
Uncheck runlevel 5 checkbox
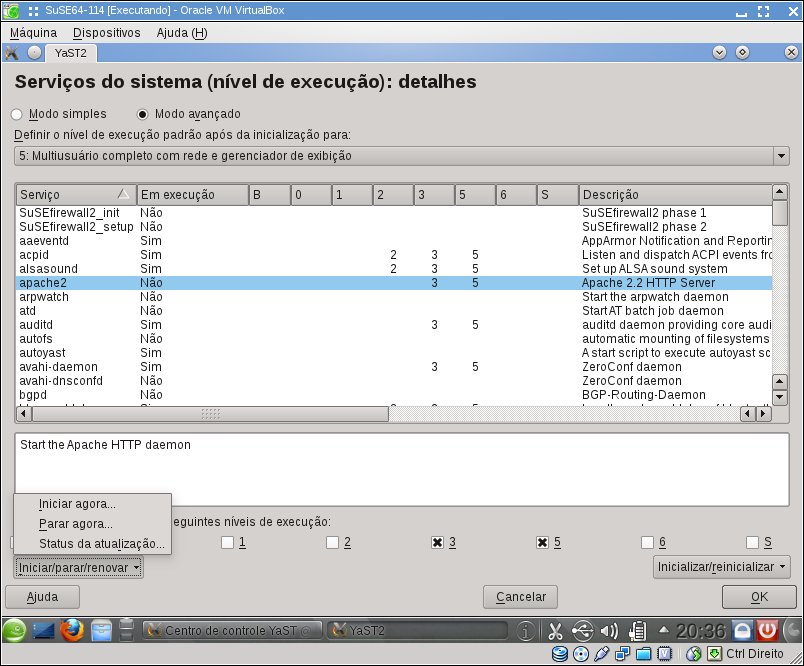coord(542,542)
